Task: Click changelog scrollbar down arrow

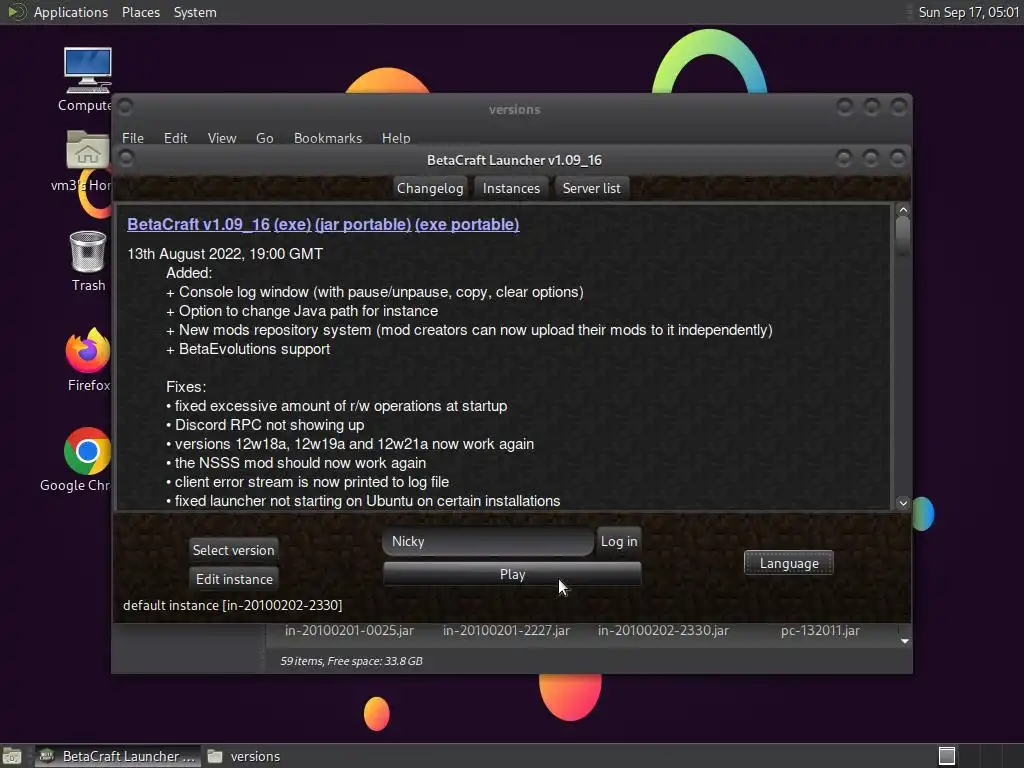Action: tap(903, 503)
